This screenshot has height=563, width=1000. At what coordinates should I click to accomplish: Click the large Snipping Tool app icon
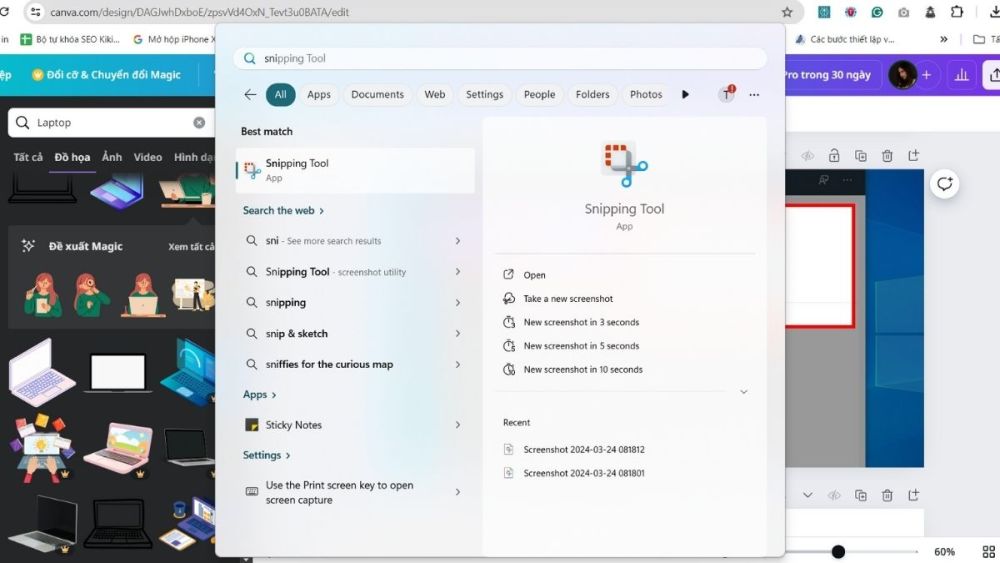pos(624,165)
